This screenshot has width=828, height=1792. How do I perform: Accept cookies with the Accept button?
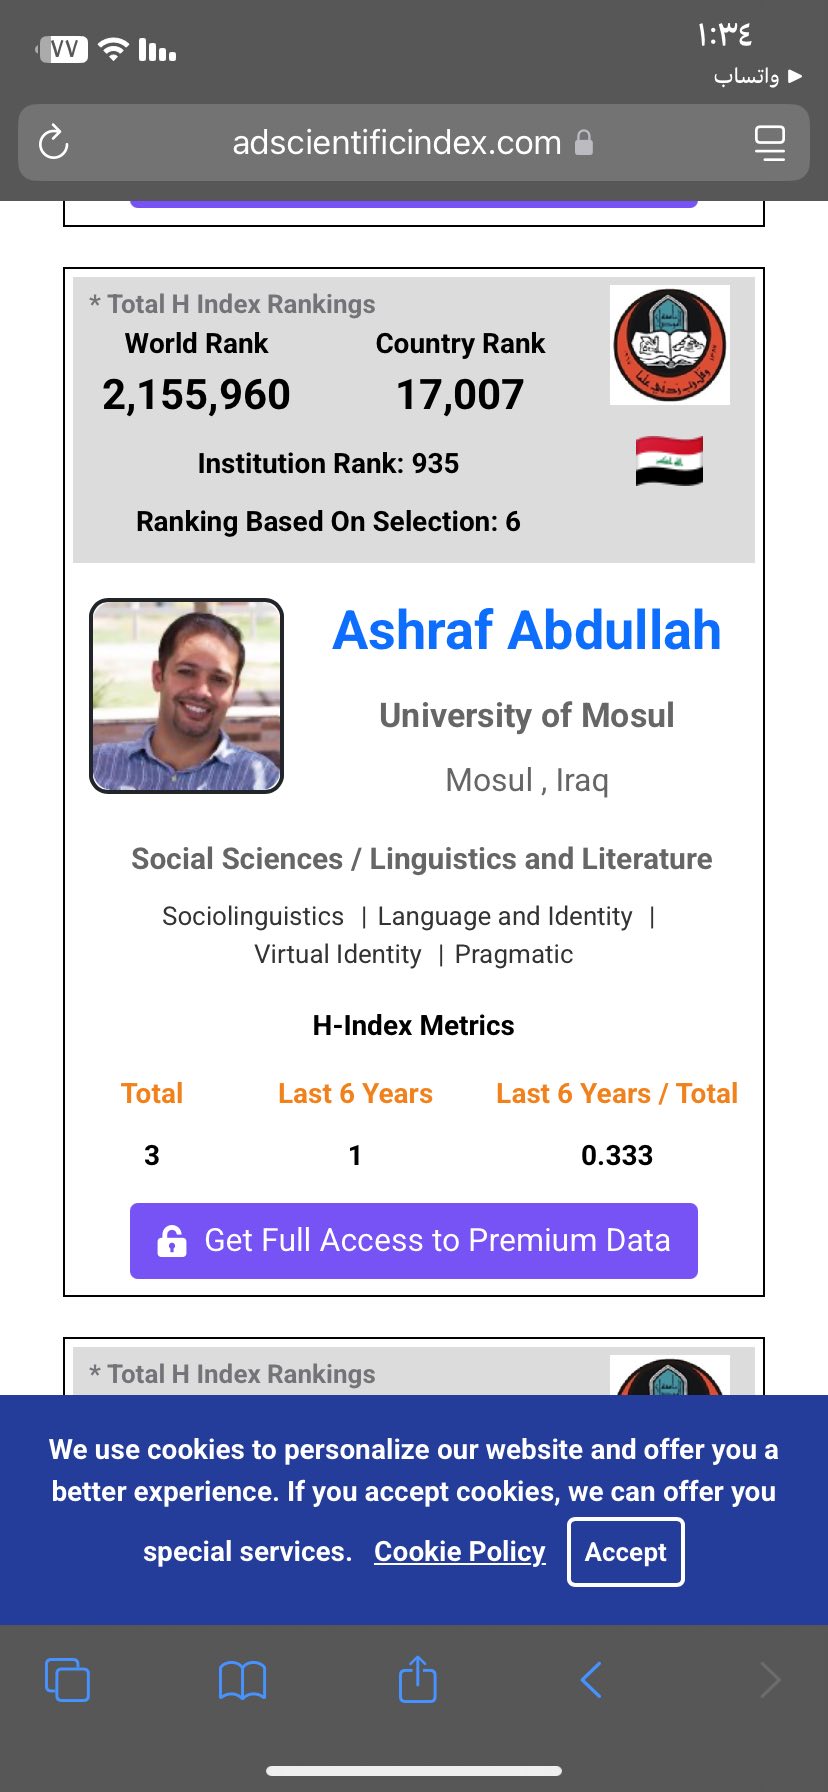[x=625, y=1551]
